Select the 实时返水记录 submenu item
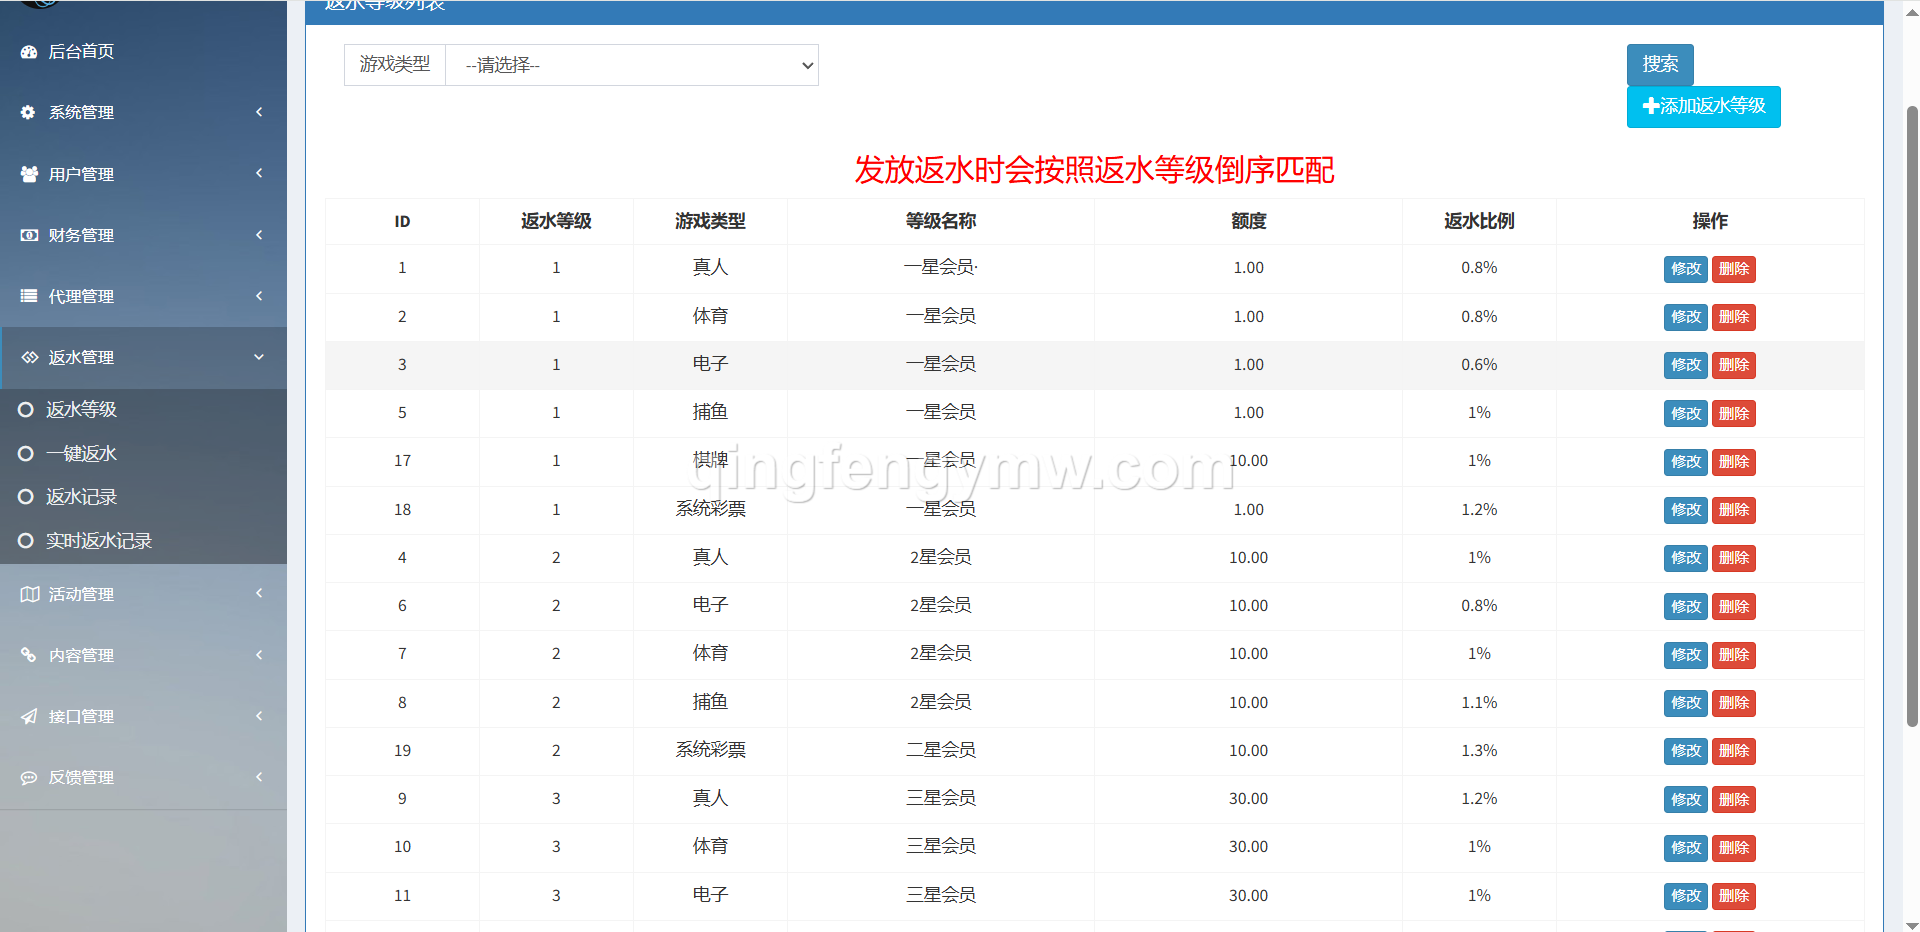The height and width of the screenshot is (932, 1920). 98,541
